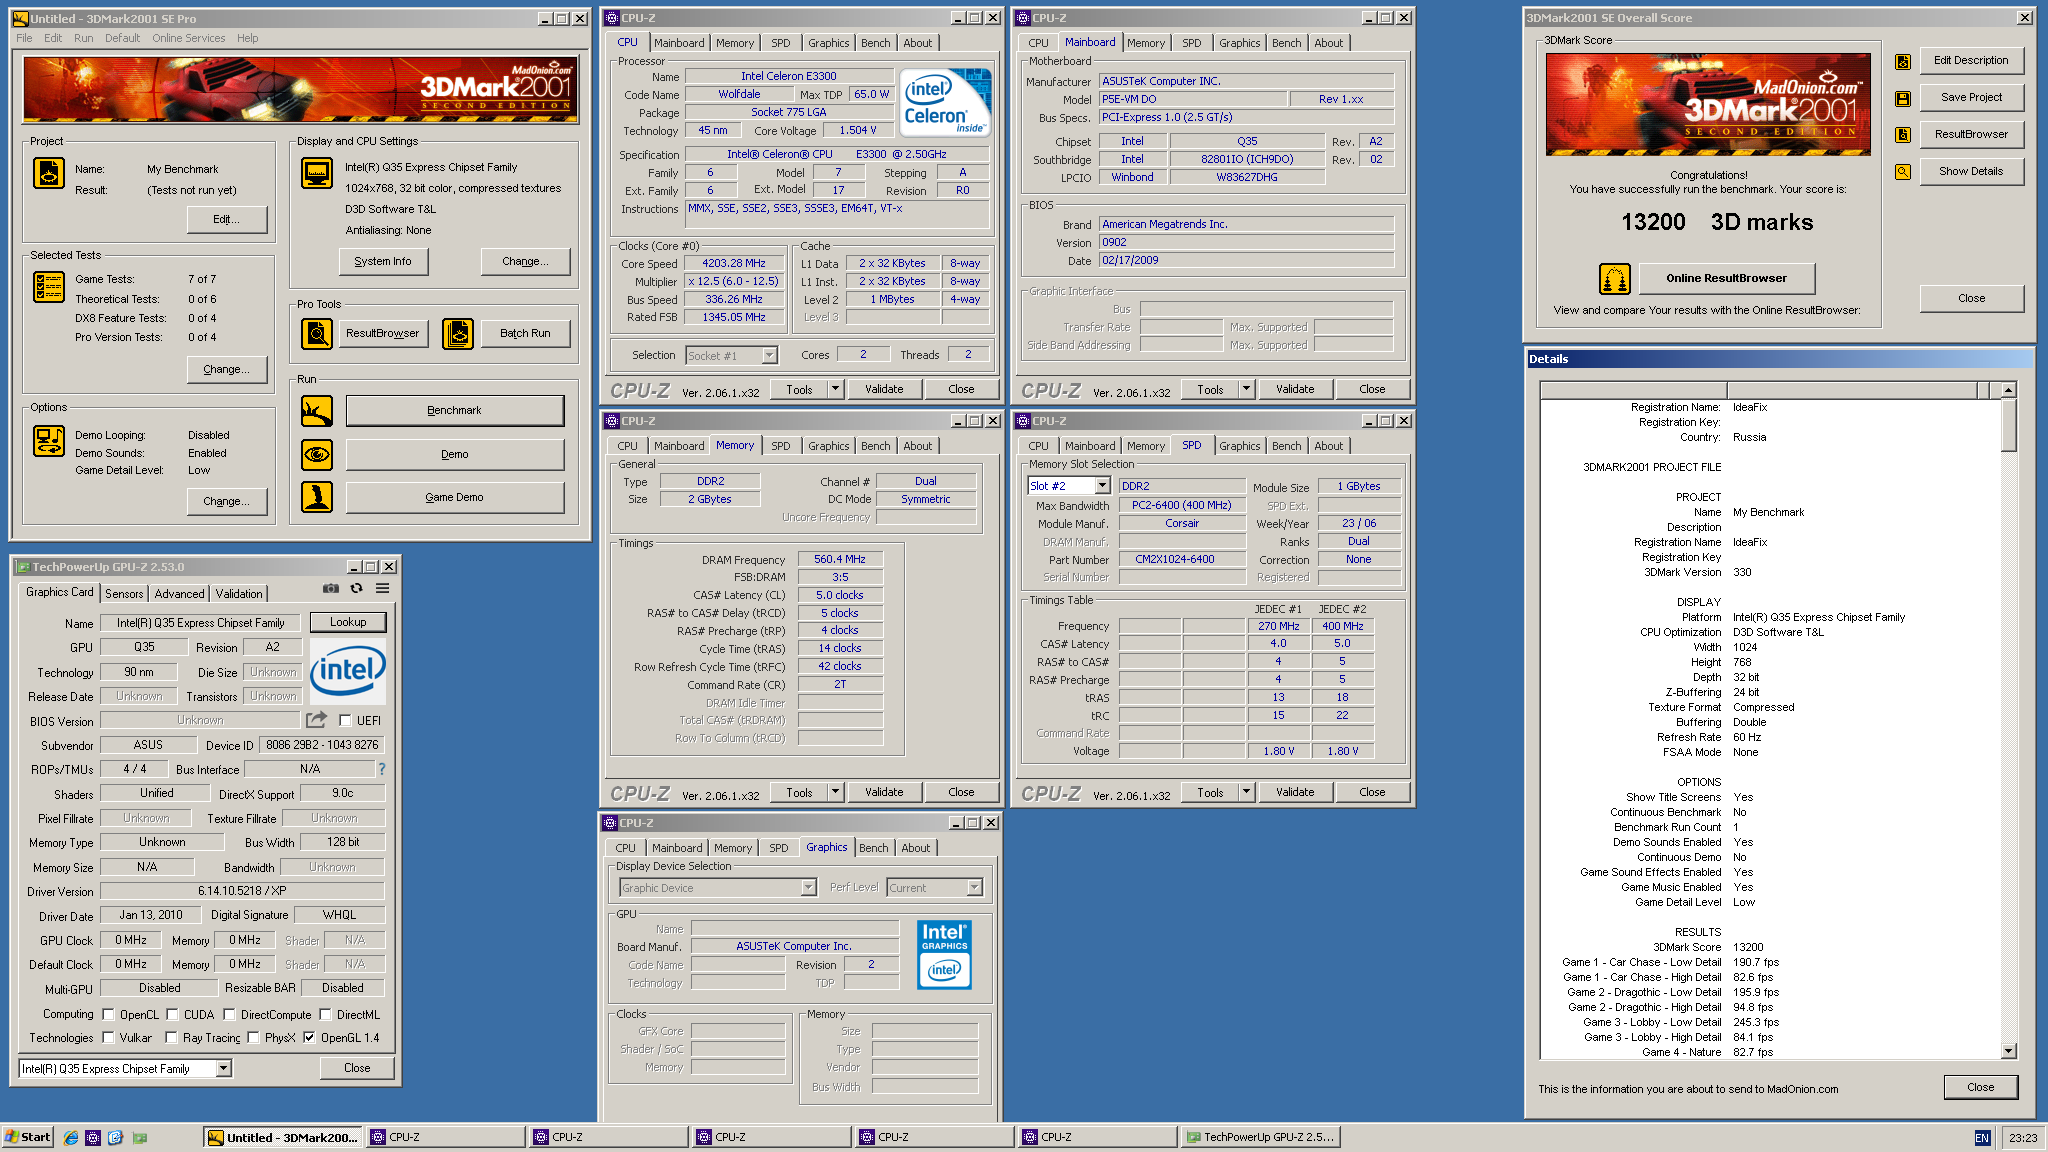Open the Online Services menu in 3DMark
The image size is (2048, 1152).
188,38
